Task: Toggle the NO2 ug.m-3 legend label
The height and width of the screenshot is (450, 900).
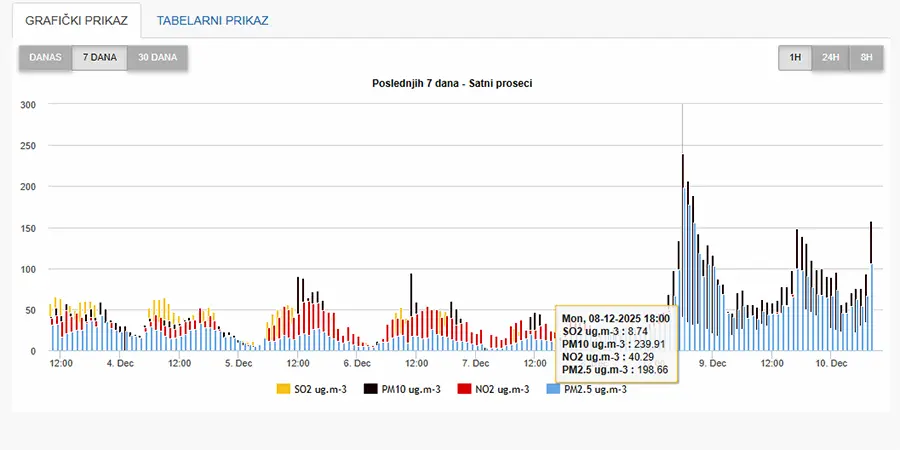Action: tap(501, 389)
